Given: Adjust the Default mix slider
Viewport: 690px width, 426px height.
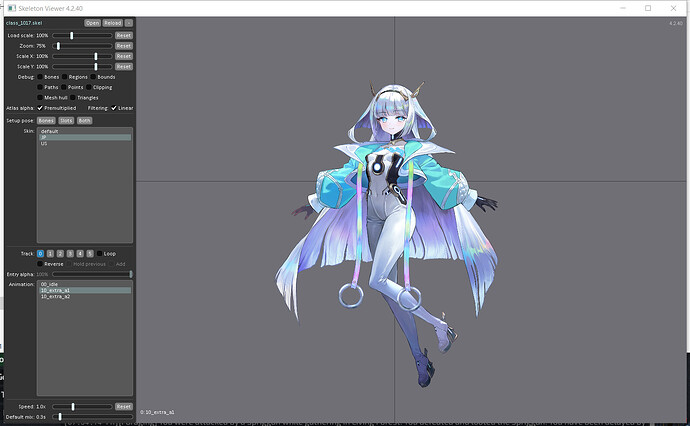Looking at the screenshot, I should pos(92,417).
